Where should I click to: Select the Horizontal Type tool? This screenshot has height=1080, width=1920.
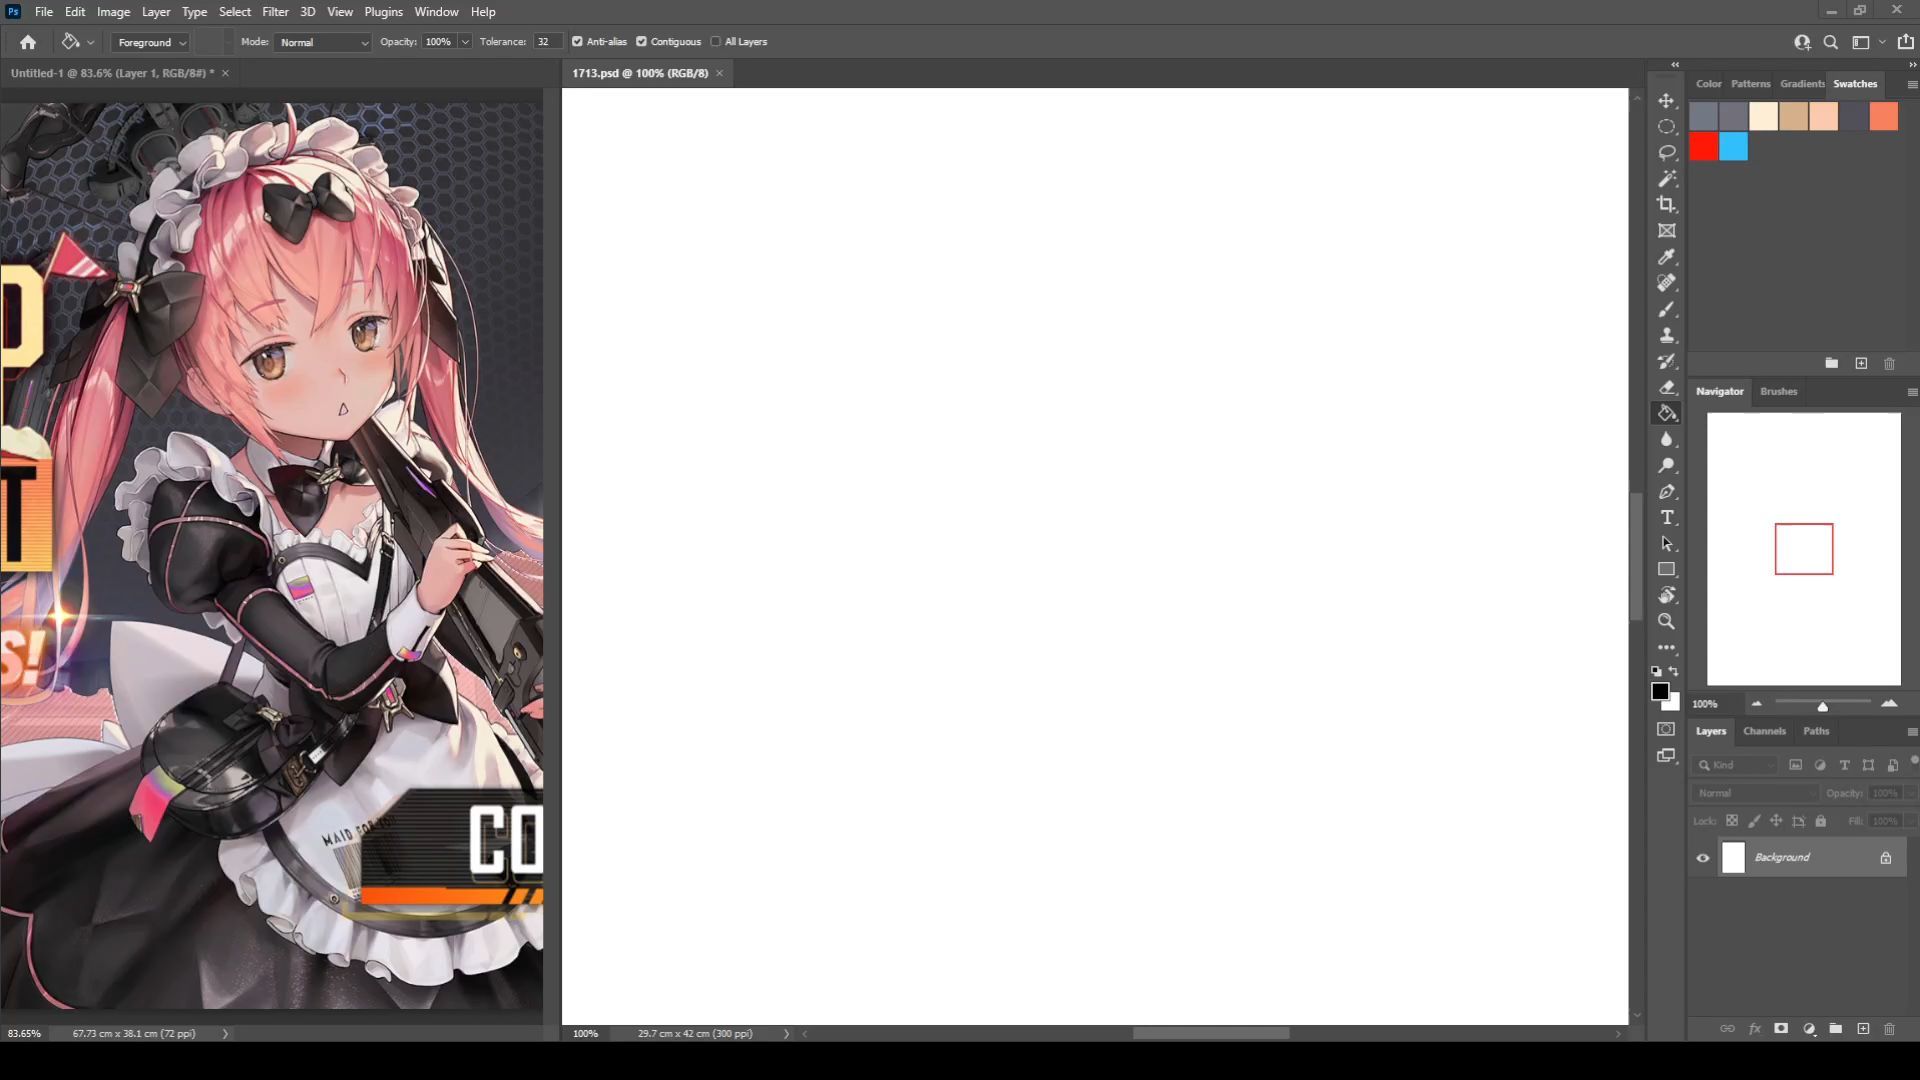[1666, 517]
